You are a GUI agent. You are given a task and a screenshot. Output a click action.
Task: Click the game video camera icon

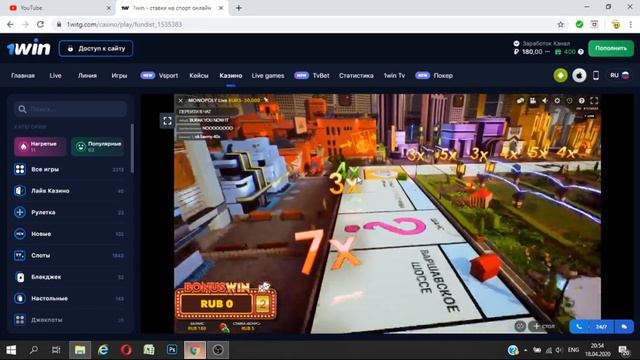pos(533,100)
